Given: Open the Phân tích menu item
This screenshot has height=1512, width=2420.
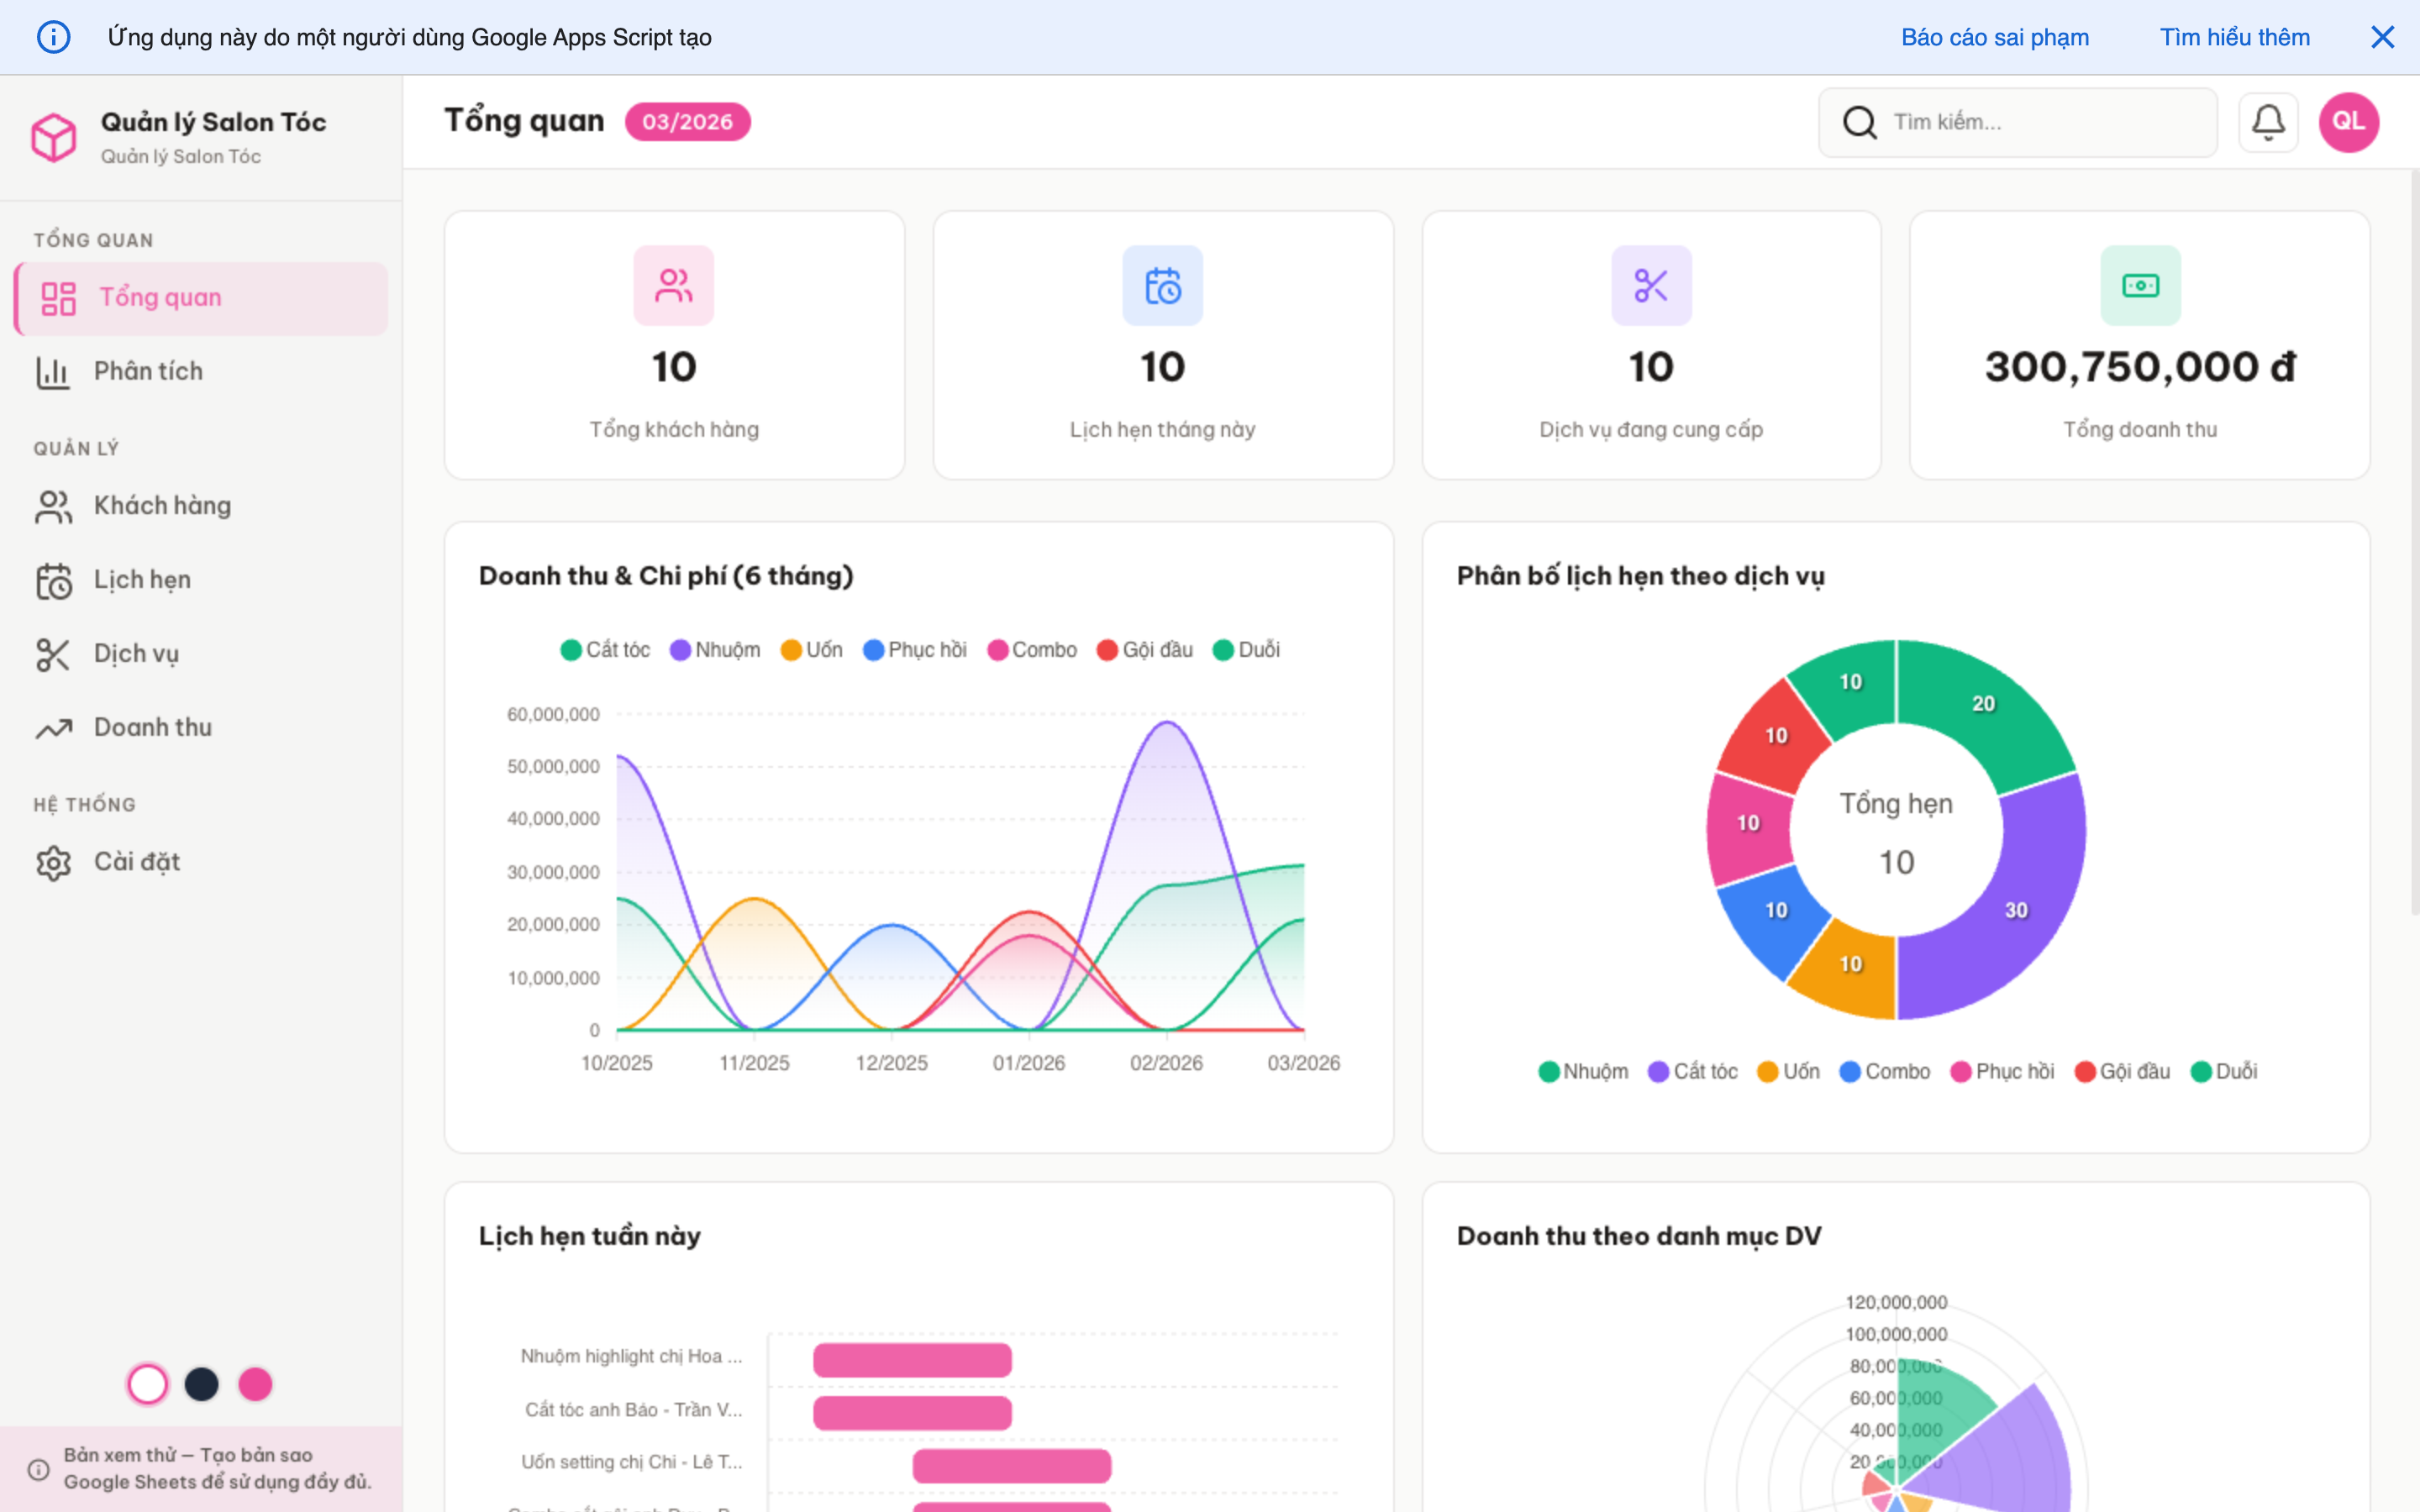Looking at the screenshot, I should (x=148, y=371).
